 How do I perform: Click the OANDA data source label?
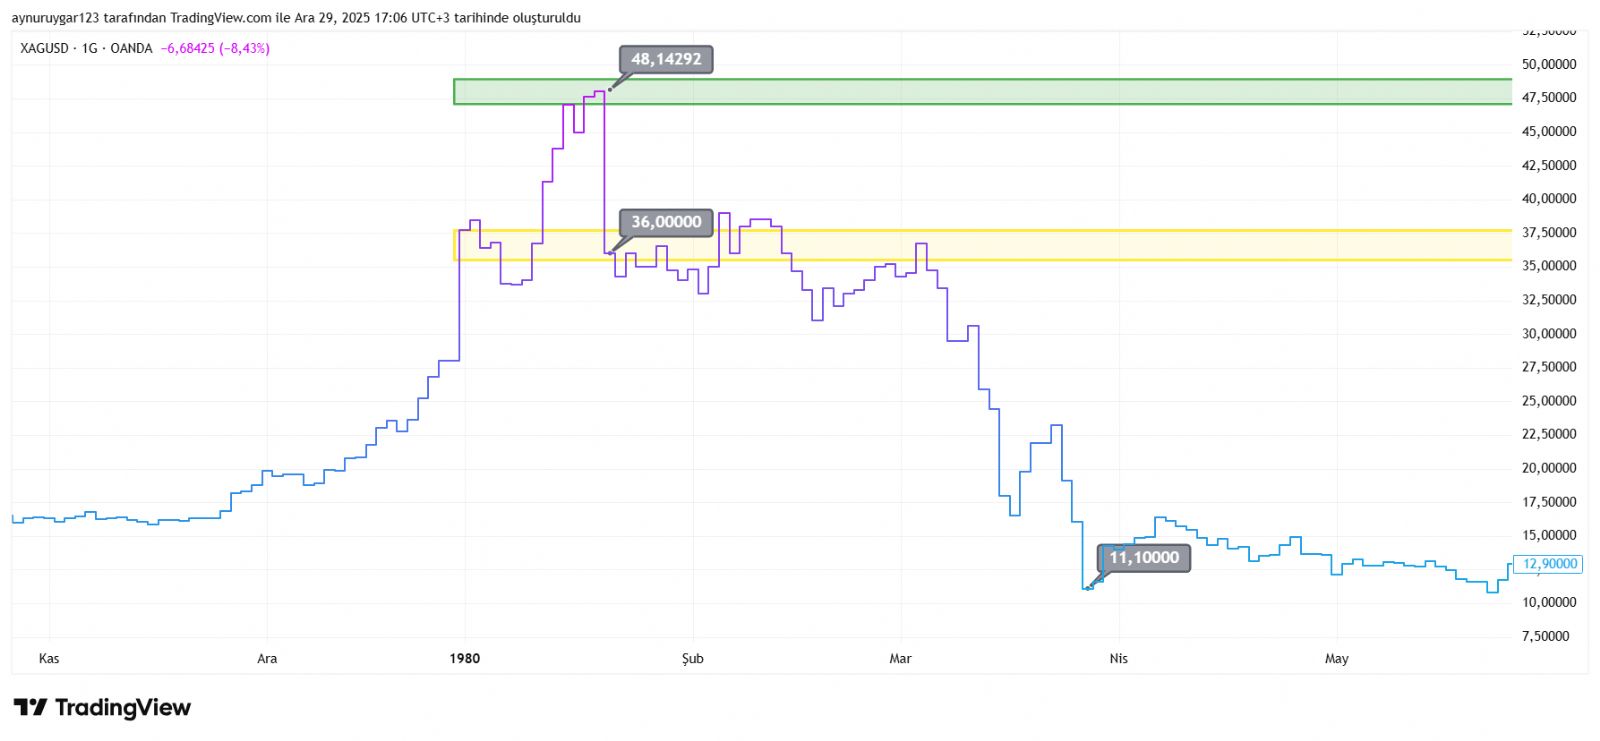pyautogui.click(x=131, y=48)
